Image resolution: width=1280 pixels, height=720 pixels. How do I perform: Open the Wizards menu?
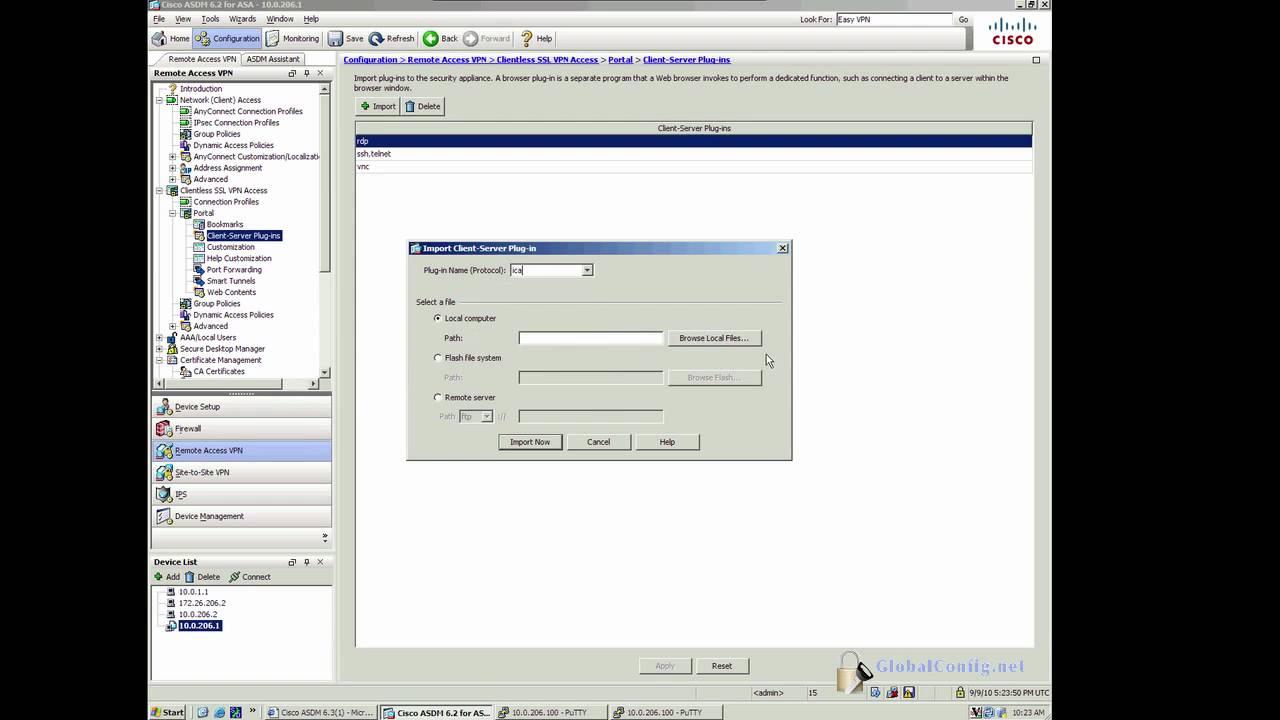click(x=242, y=19)
